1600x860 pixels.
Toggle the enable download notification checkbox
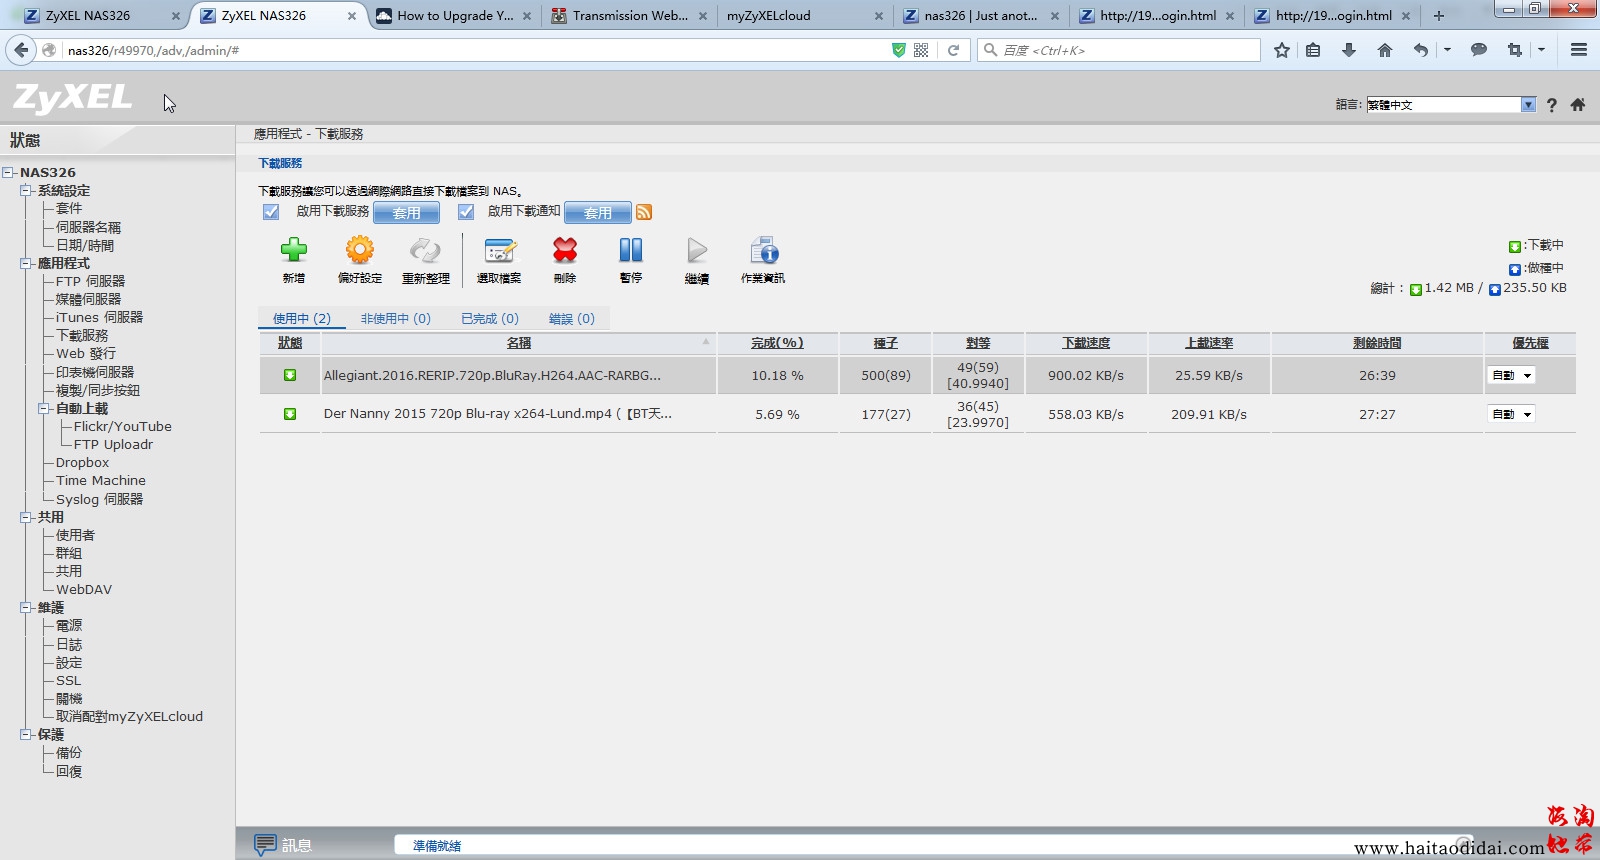(x=466, y=212)
